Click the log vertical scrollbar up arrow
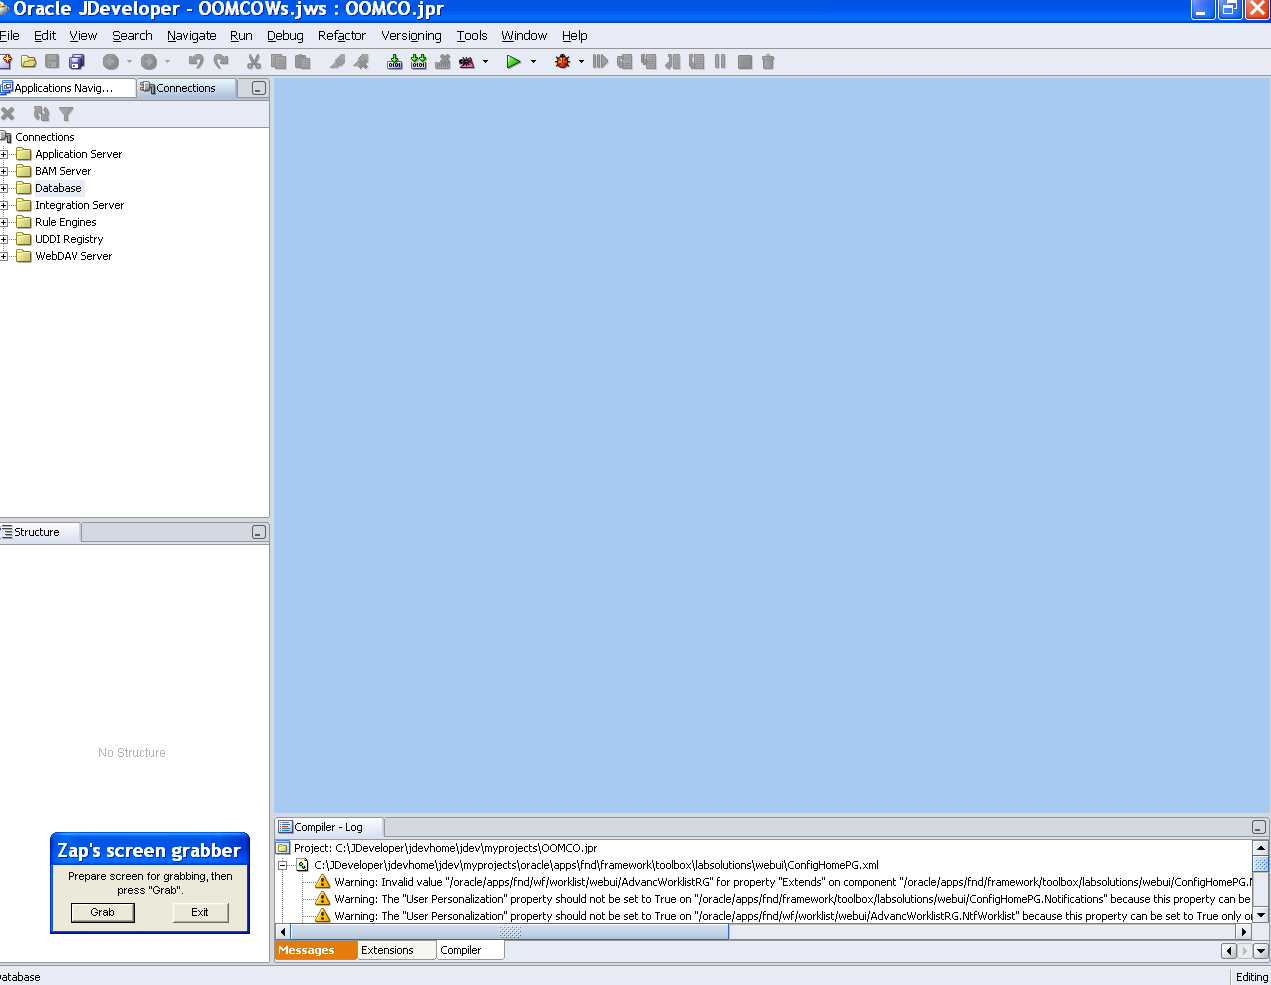1271x985 pixels. [x=1261, y=848]
